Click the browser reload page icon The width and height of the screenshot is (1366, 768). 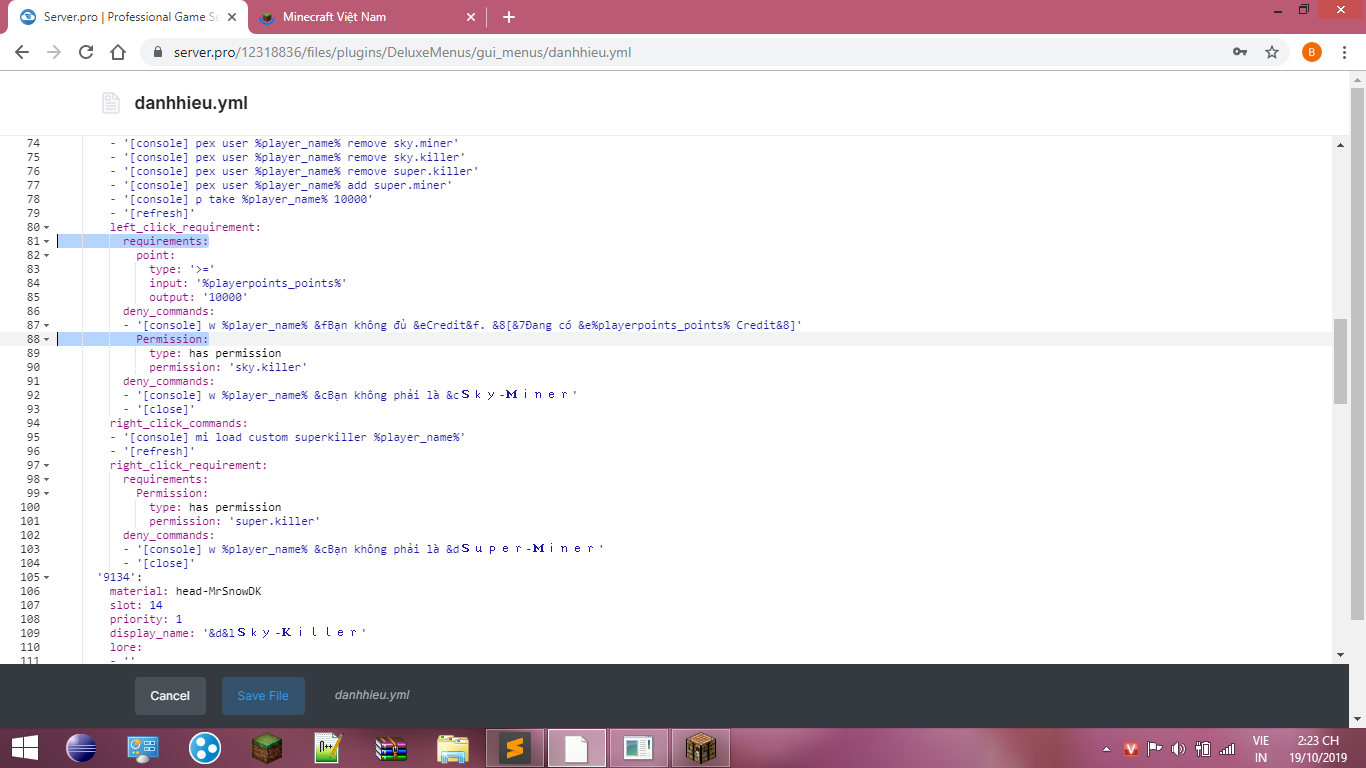(86, 52)
